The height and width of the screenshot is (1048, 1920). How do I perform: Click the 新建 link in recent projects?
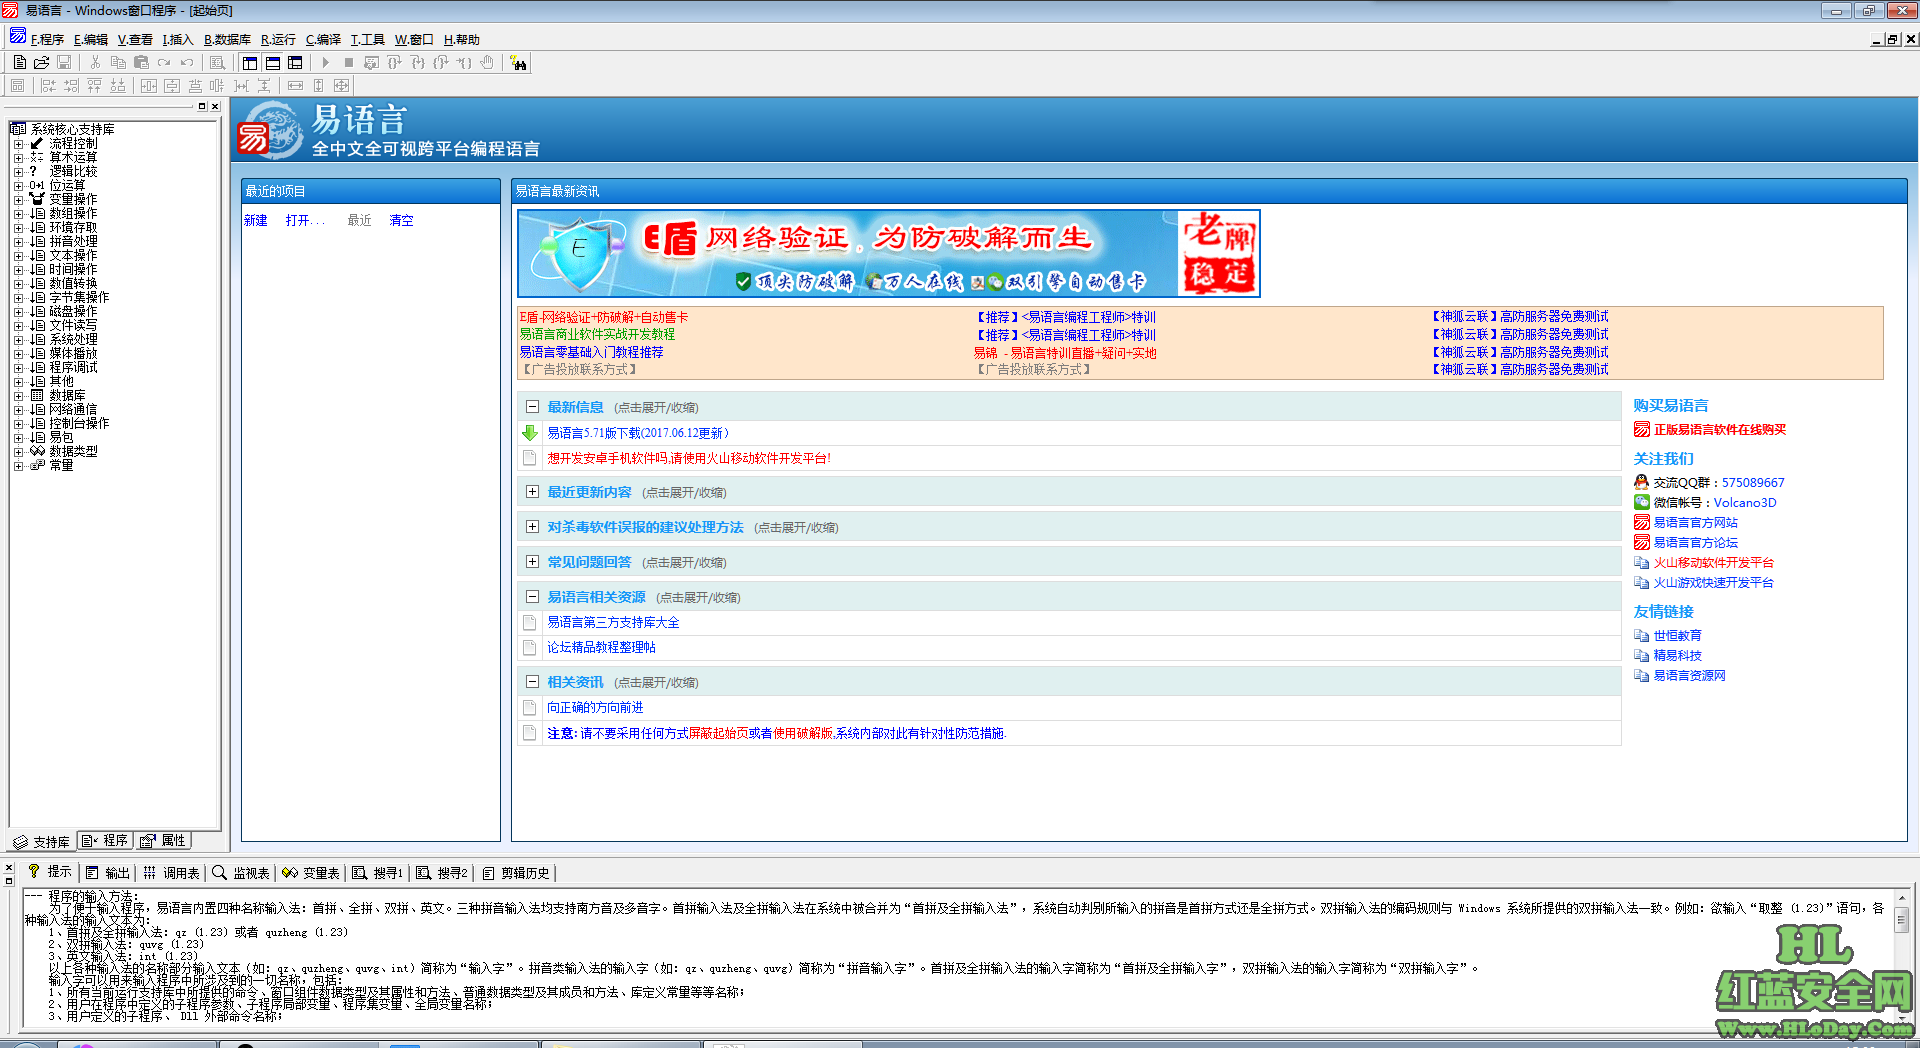click(256, 220)
